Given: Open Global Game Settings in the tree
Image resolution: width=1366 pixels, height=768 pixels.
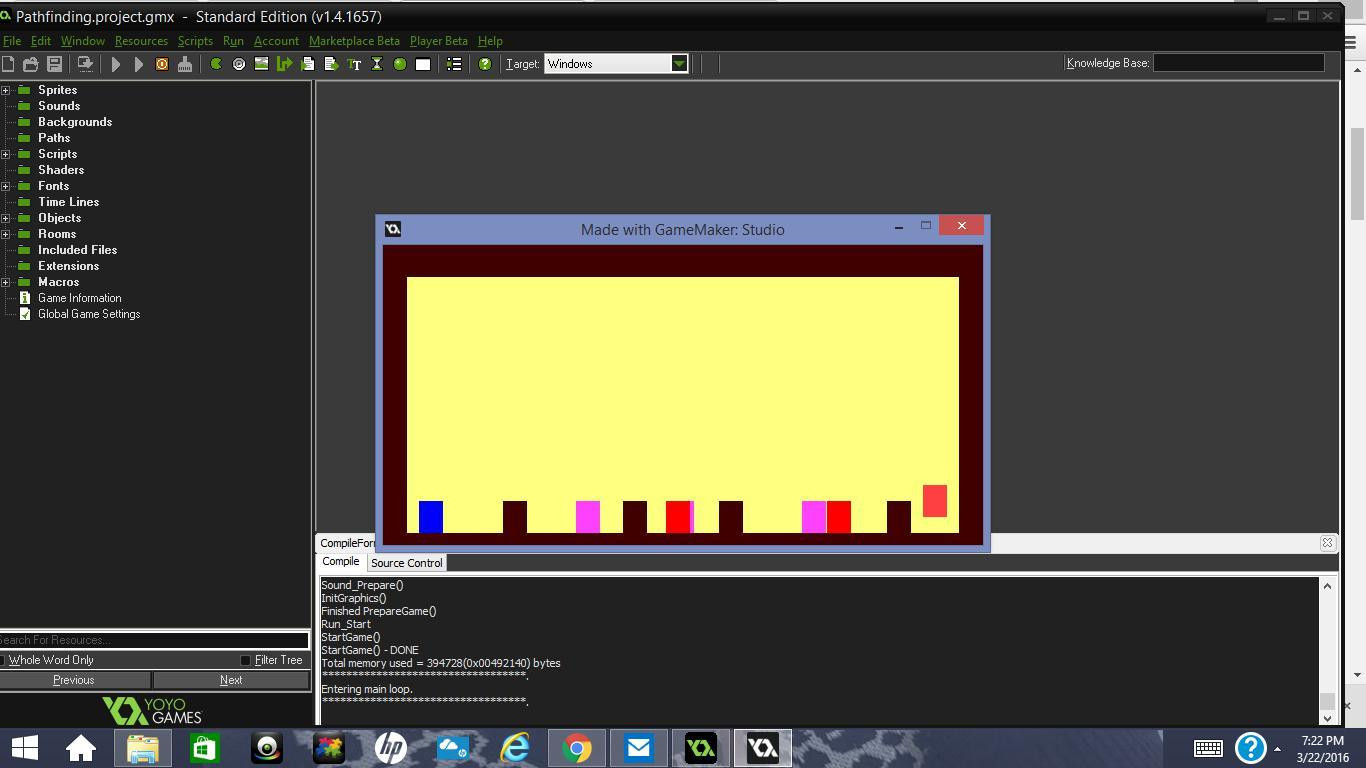Looking at the screenshot, I should point(89,314).
